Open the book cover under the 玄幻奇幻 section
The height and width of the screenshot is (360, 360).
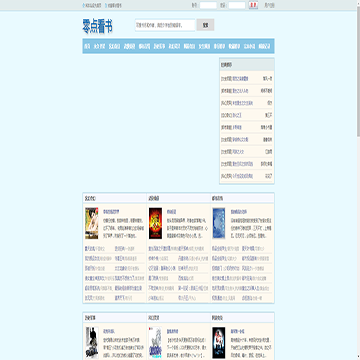[92, 223]
